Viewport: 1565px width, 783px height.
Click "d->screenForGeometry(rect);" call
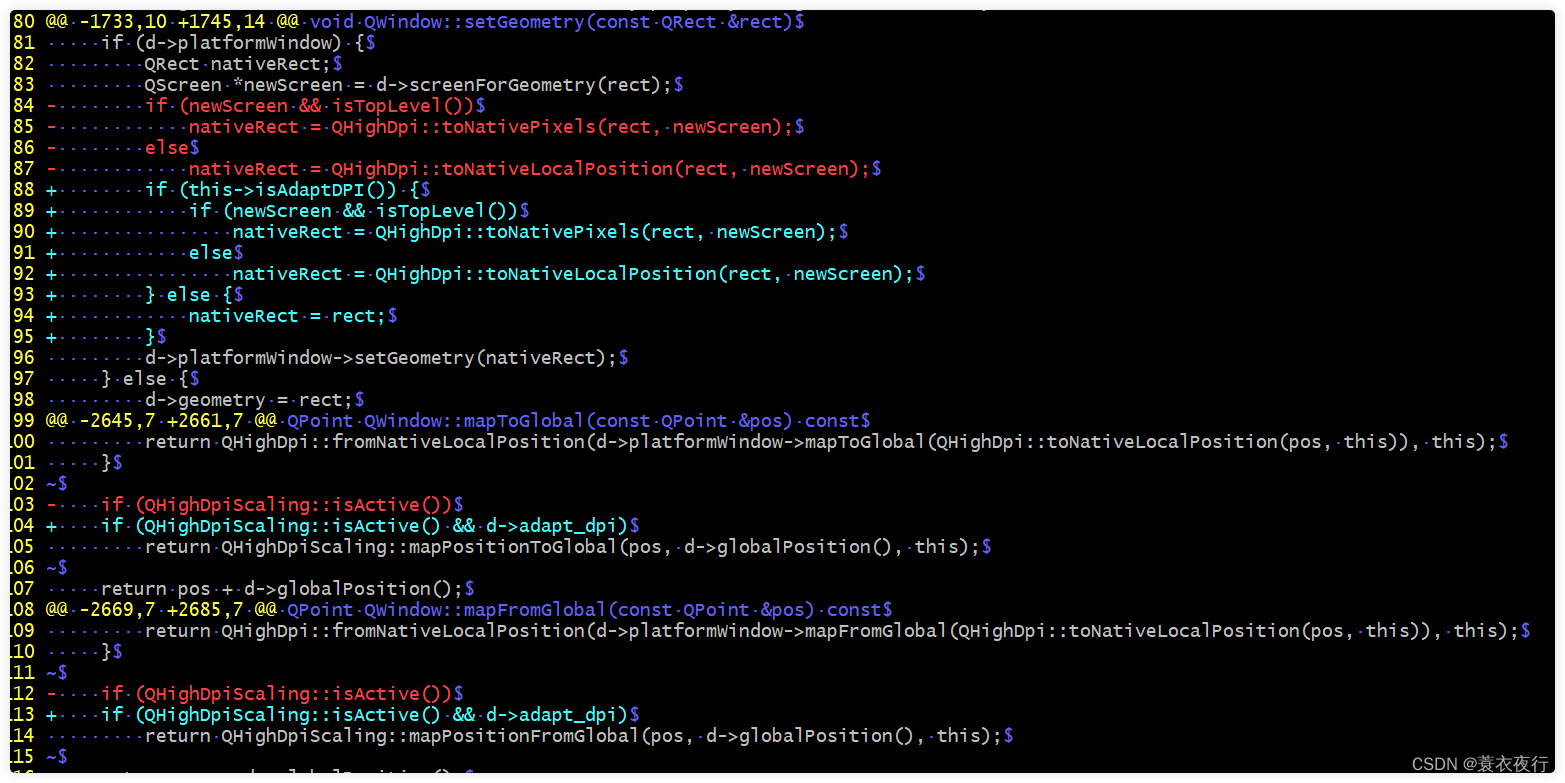pyautogui.click(x=525, y=85)
